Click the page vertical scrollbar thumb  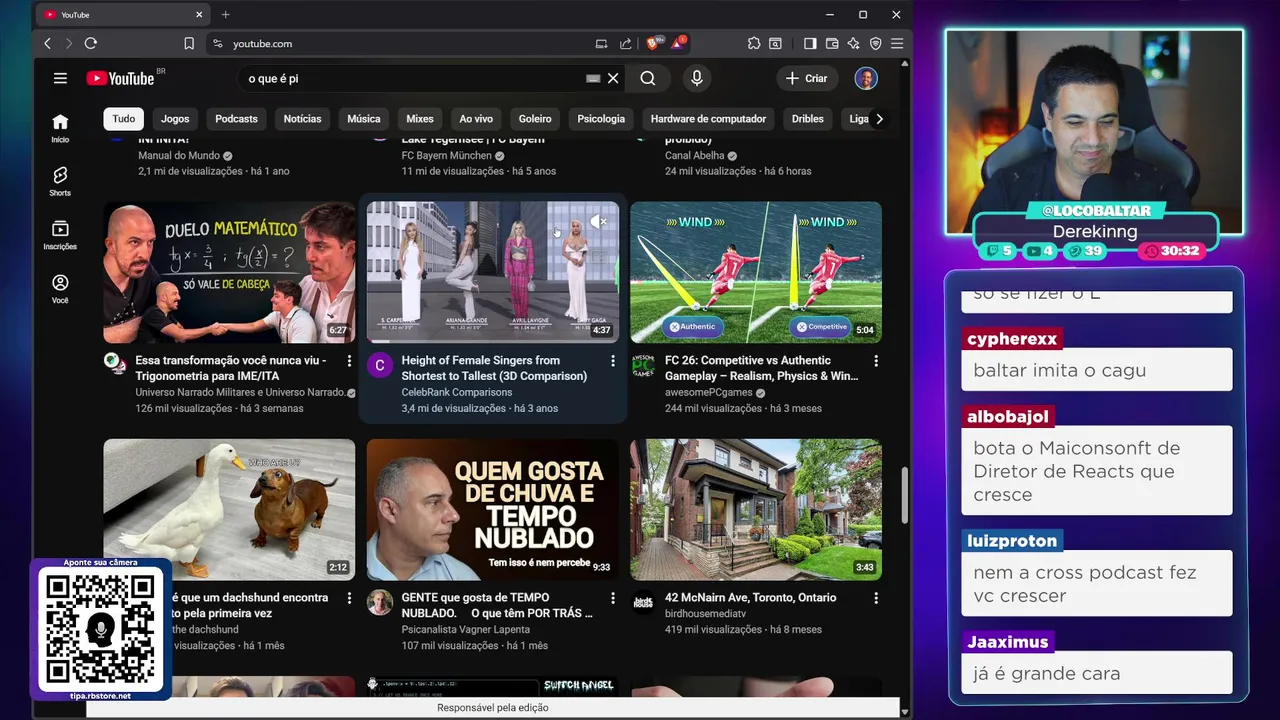[x=904, y=495]
